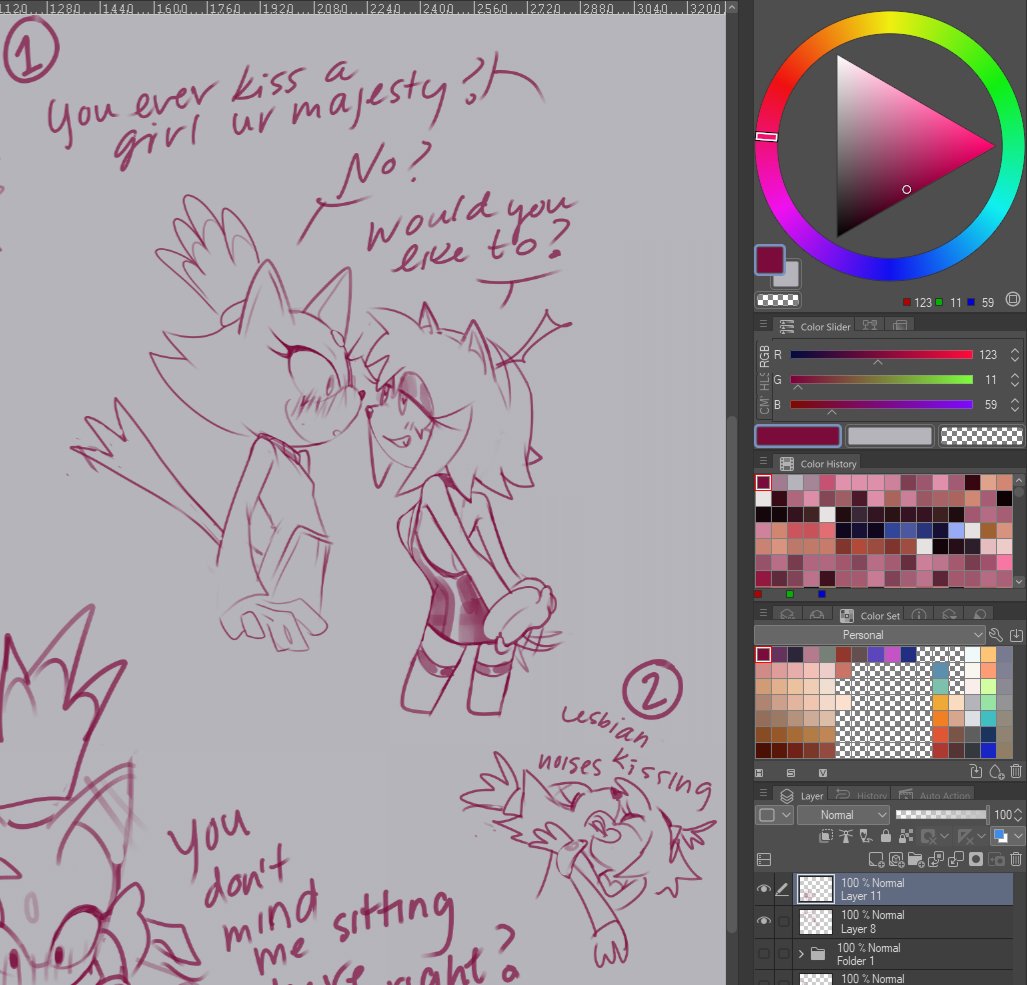Switch color wheel space with circle-square icon

coord(1013,300)
